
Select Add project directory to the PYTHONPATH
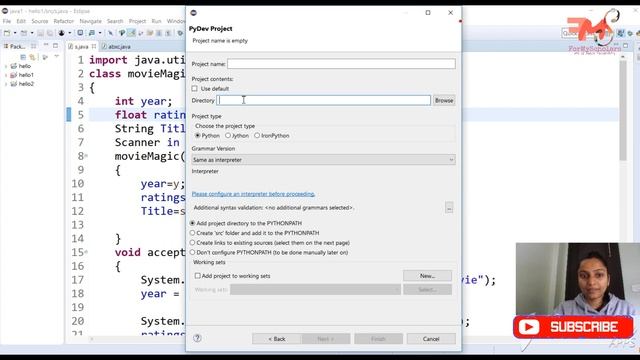coord(193,223)
